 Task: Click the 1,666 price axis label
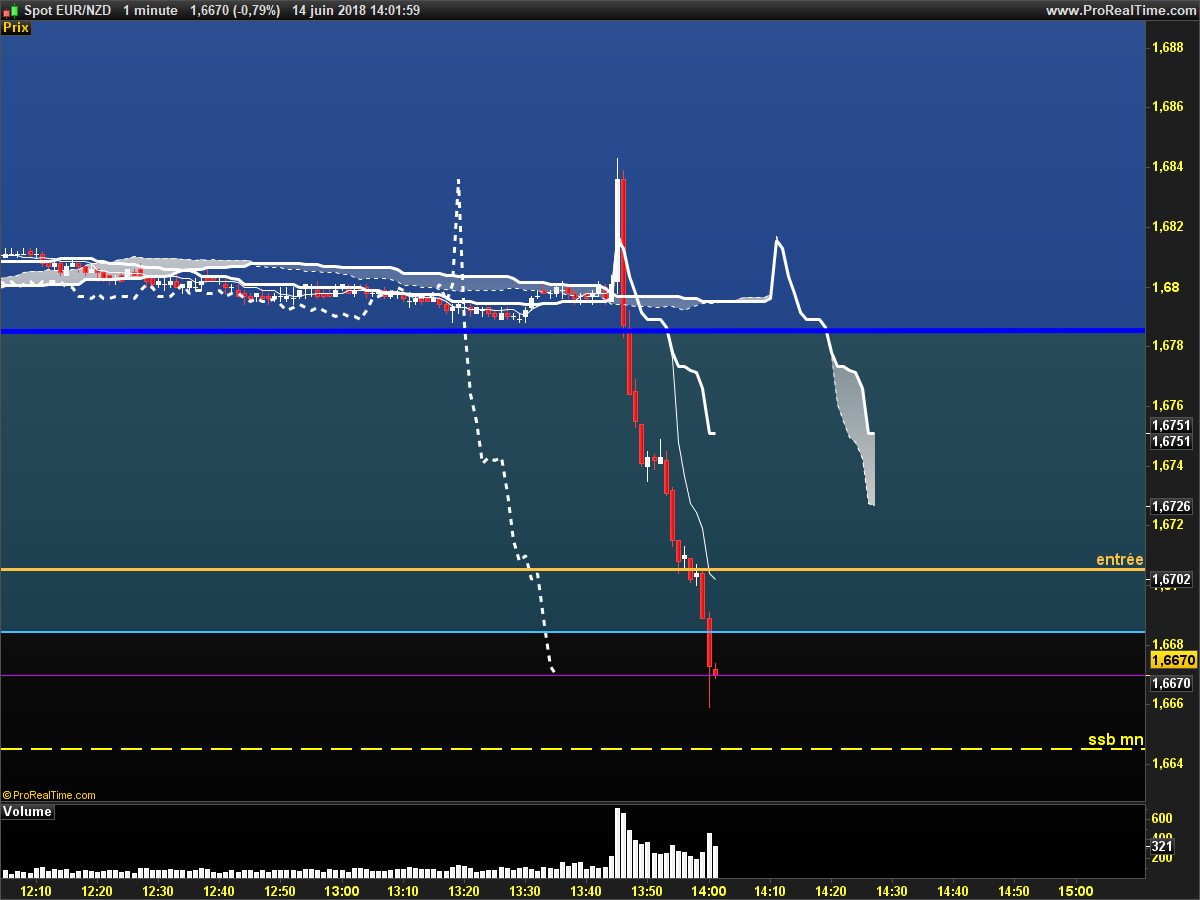pyautogui.click(x=1168, y=704)
